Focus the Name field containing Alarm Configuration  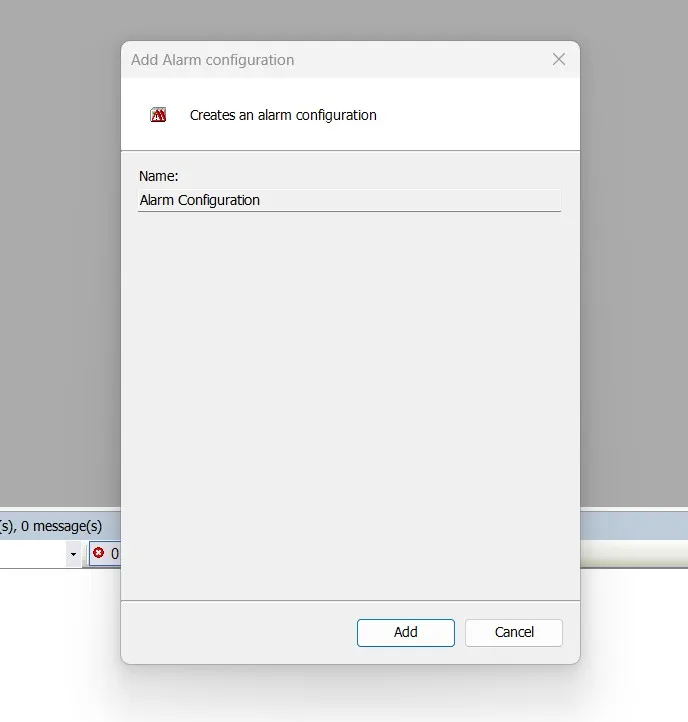(350, 200)
